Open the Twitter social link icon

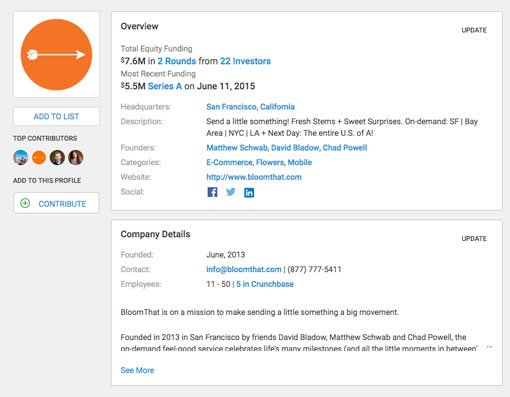(231, 192)
